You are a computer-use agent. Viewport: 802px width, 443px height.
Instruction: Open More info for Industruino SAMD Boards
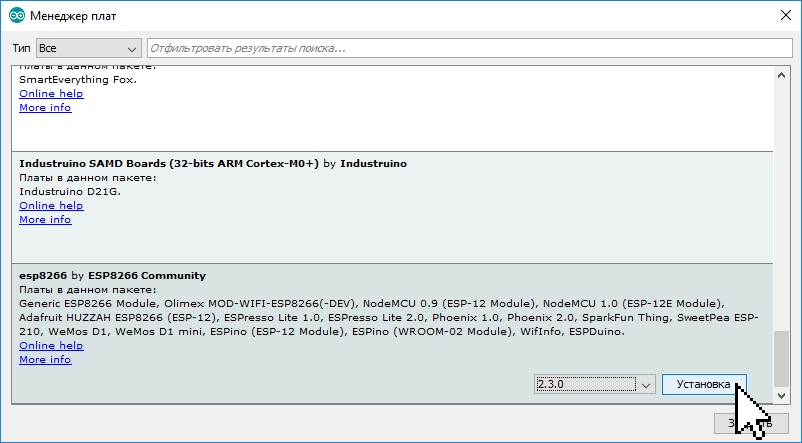pos(45,219)
